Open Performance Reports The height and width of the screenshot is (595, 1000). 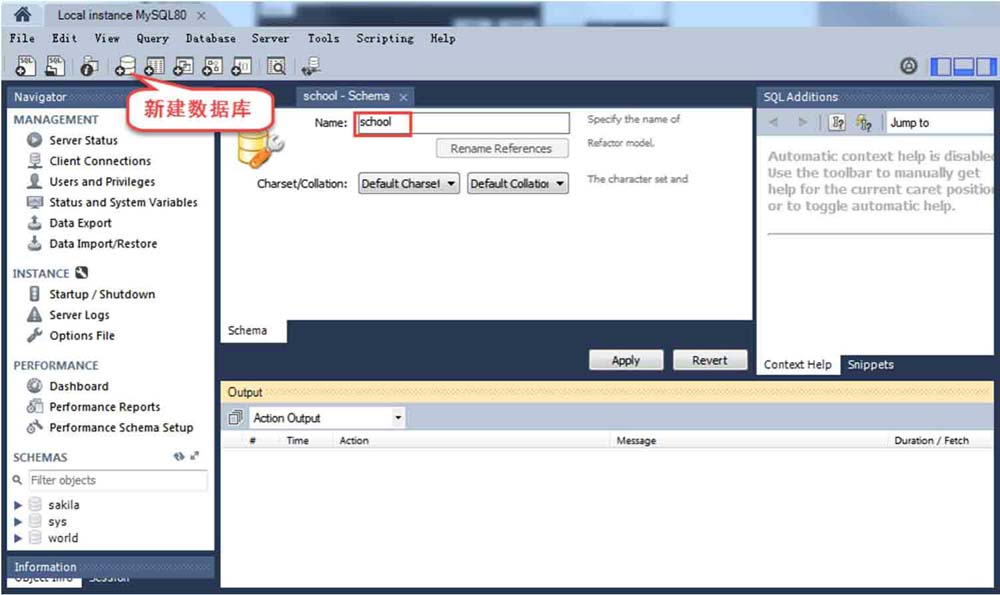pyautogui.click(x=105, y=407)
